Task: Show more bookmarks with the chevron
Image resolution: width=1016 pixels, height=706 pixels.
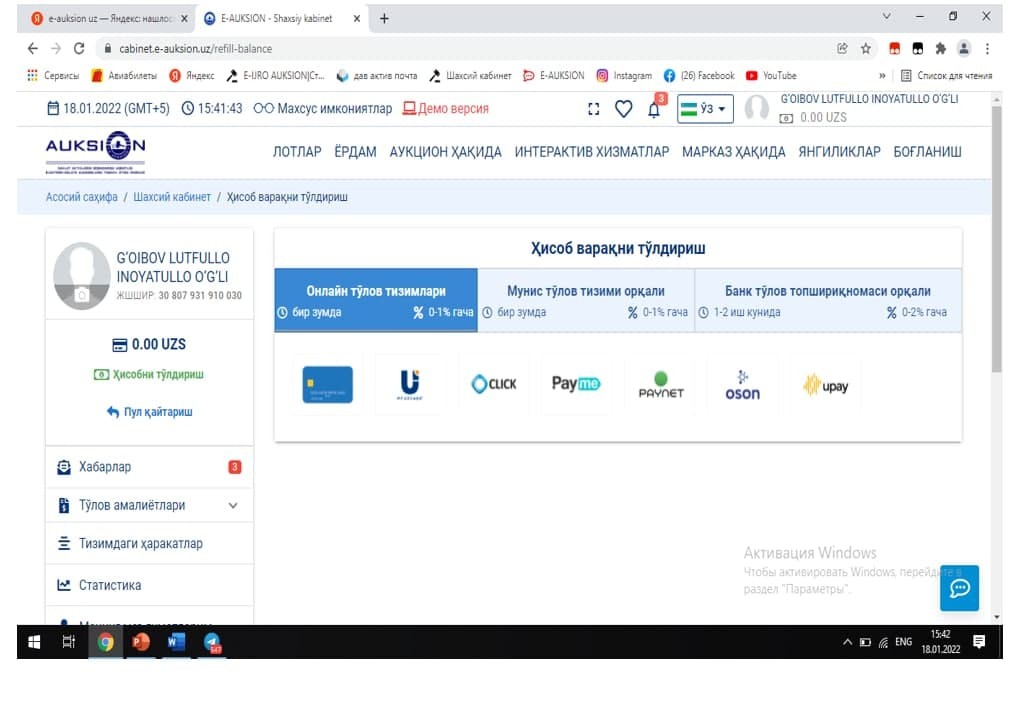Action: point(882,76)
